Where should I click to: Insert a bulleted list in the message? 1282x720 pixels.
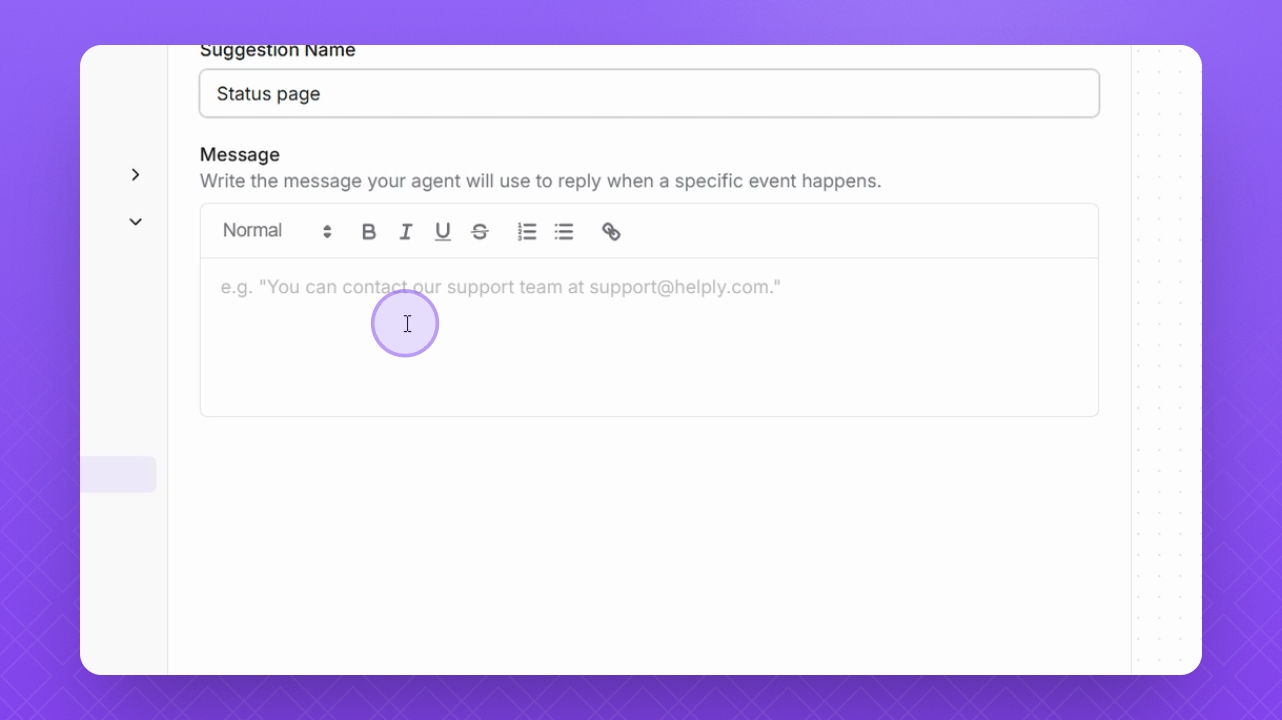(x=564, y=232)
